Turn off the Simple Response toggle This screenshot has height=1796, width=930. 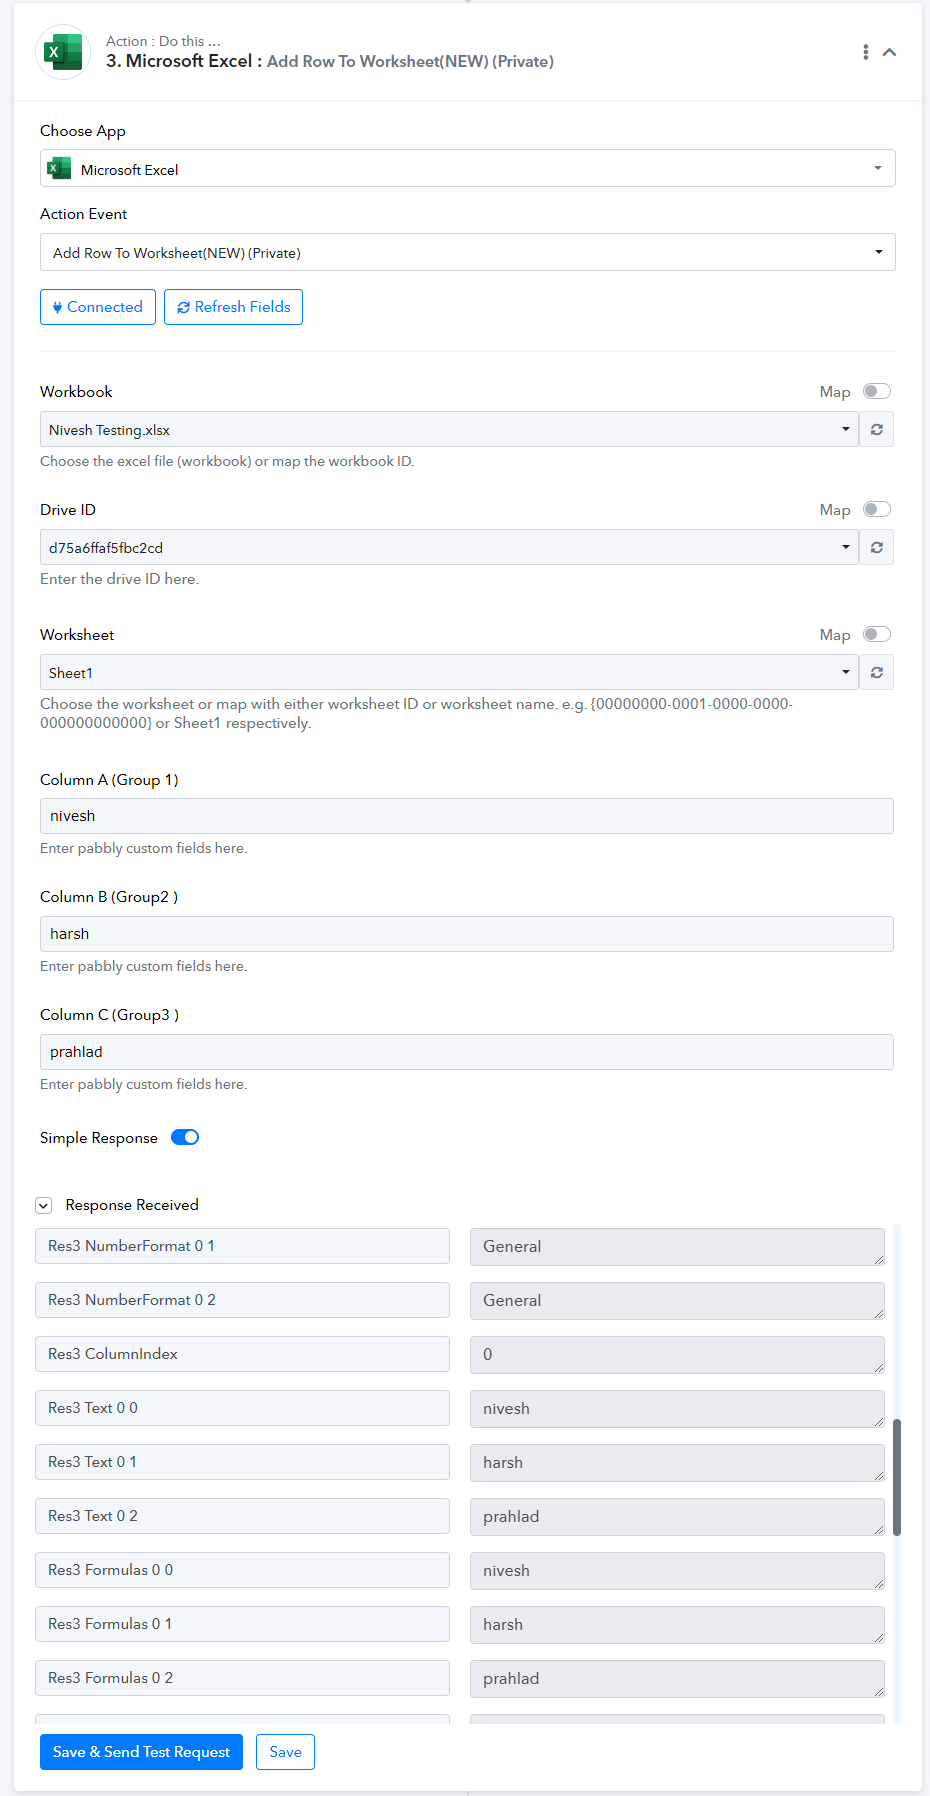point(185,1137)
